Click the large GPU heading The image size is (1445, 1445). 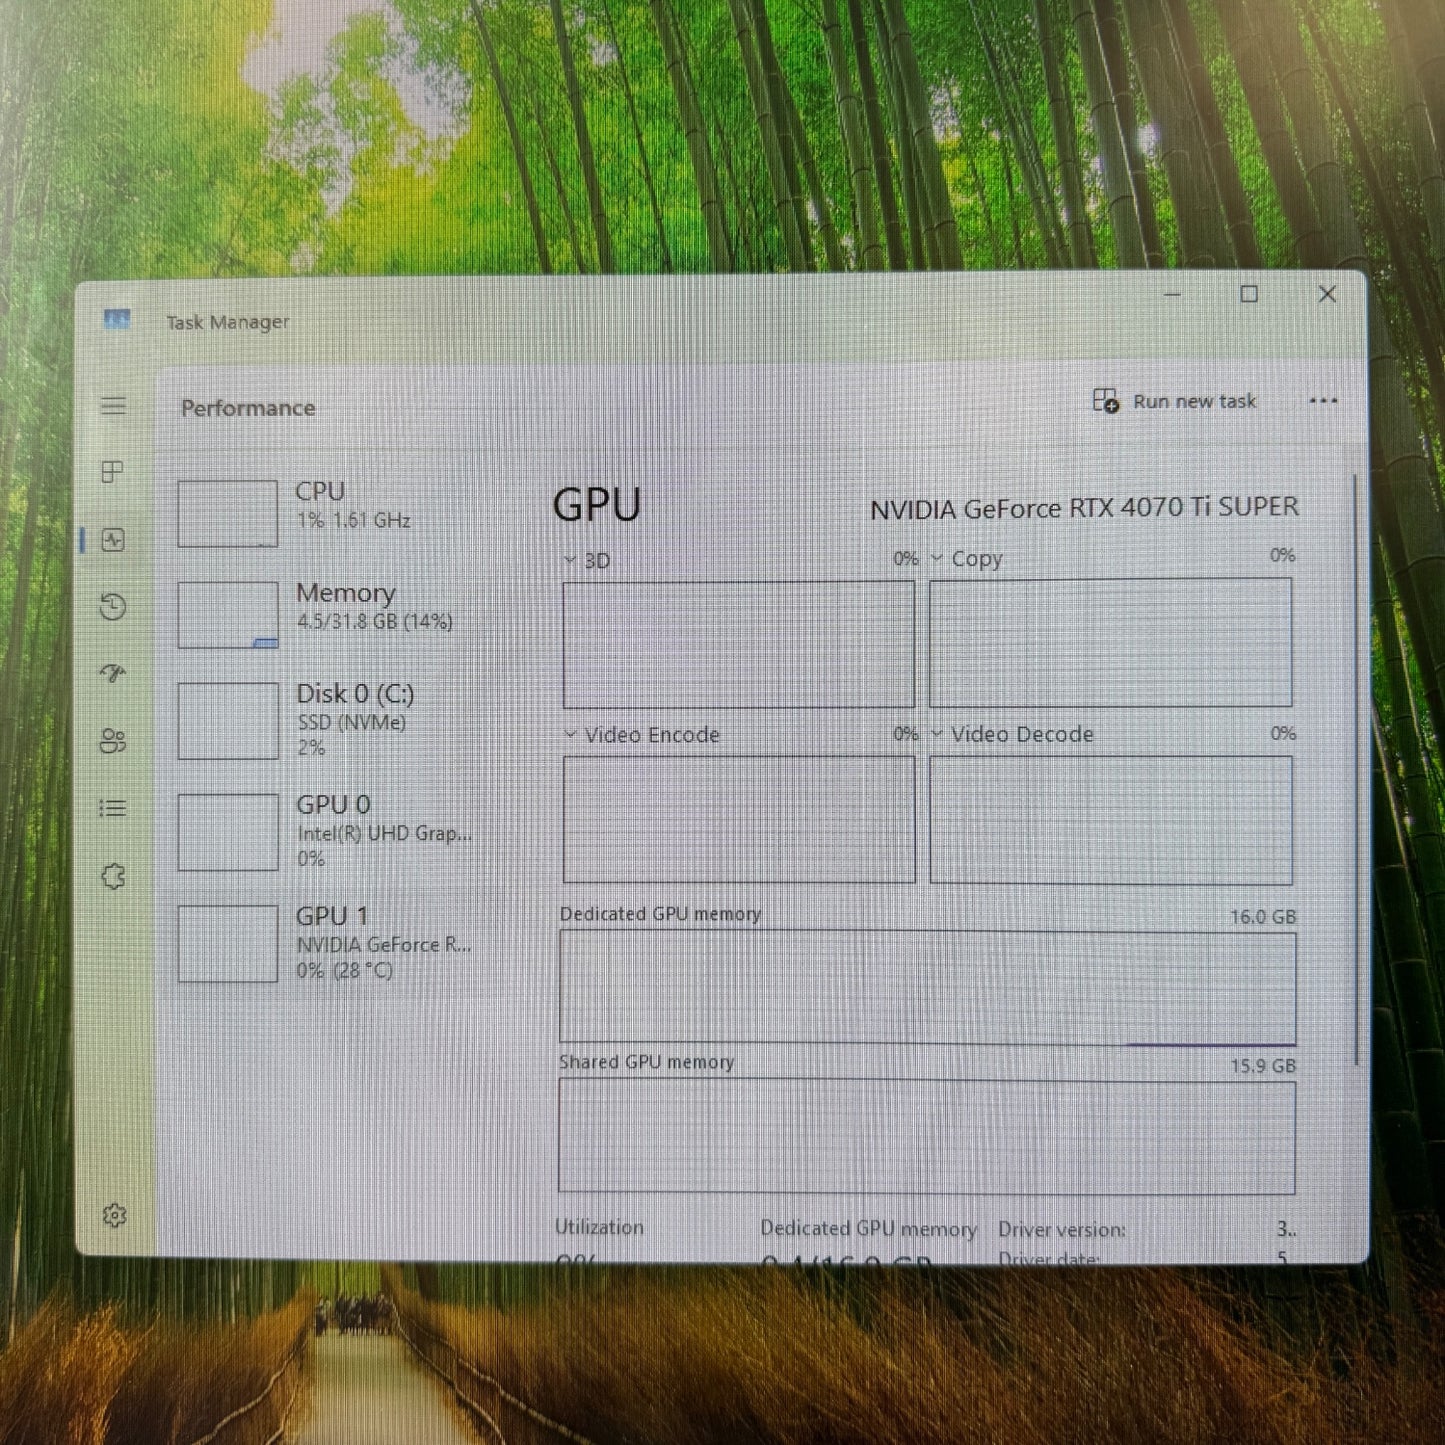coord(597,505)
